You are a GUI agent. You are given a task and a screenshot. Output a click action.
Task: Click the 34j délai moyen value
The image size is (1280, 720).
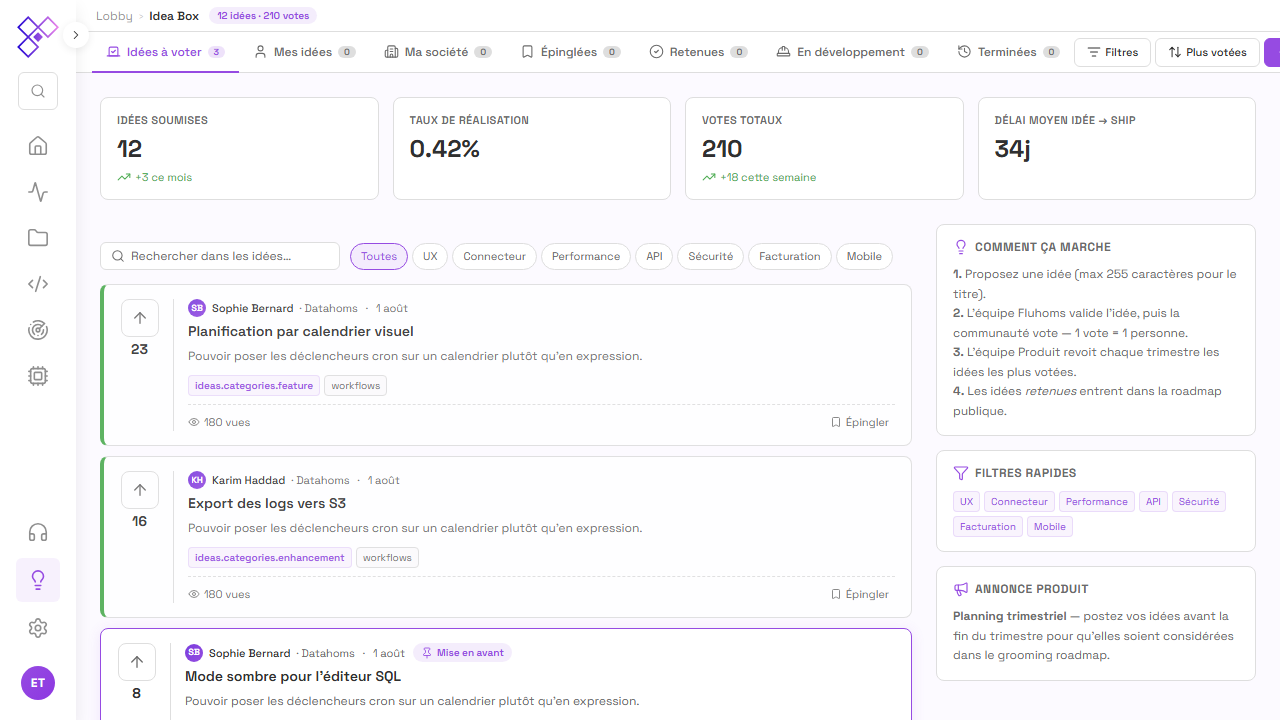pyautogui.click(x=1013, y=149)
